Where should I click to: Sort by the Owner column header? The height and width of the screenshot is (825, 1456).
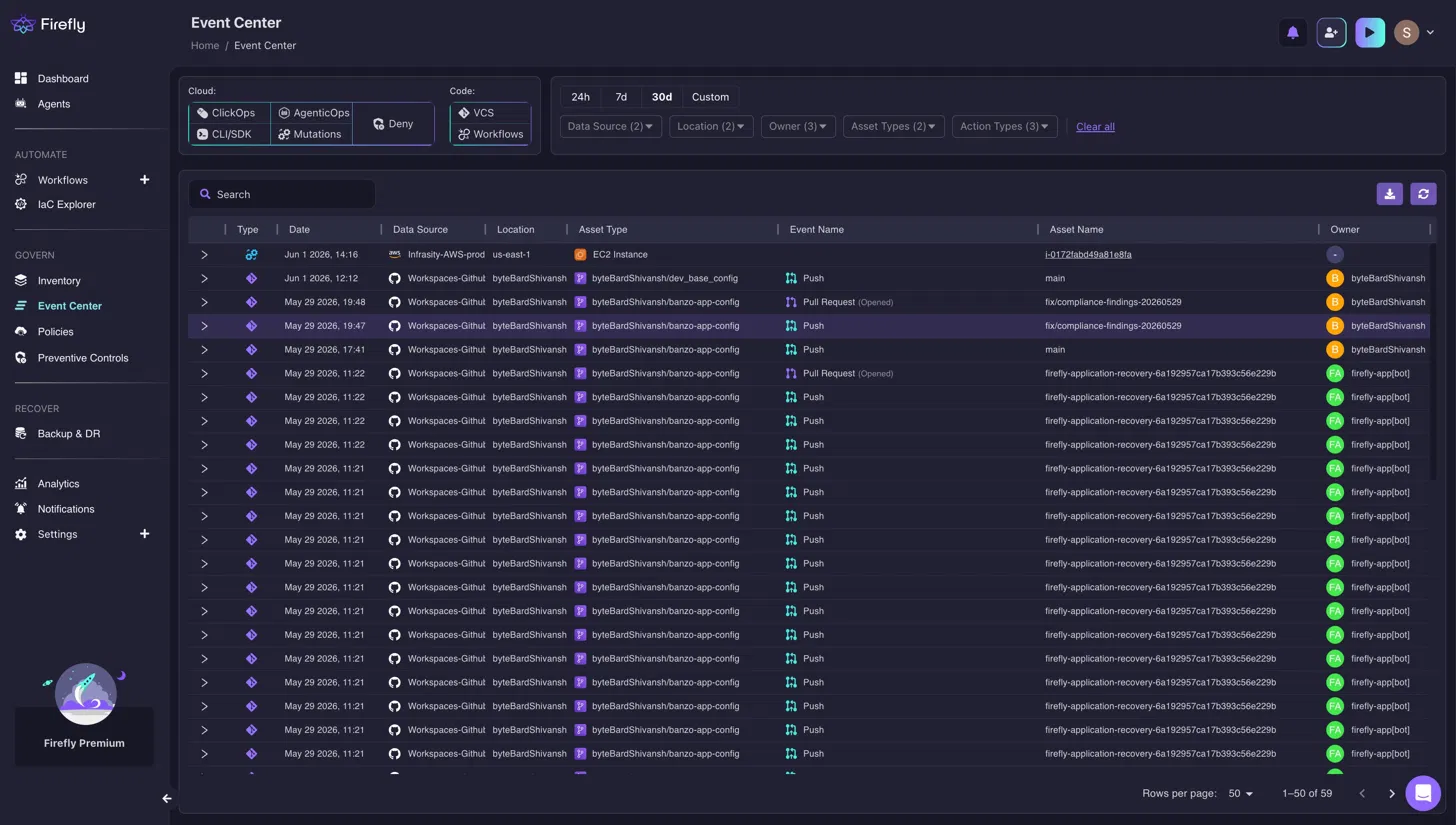point(1344,229)
